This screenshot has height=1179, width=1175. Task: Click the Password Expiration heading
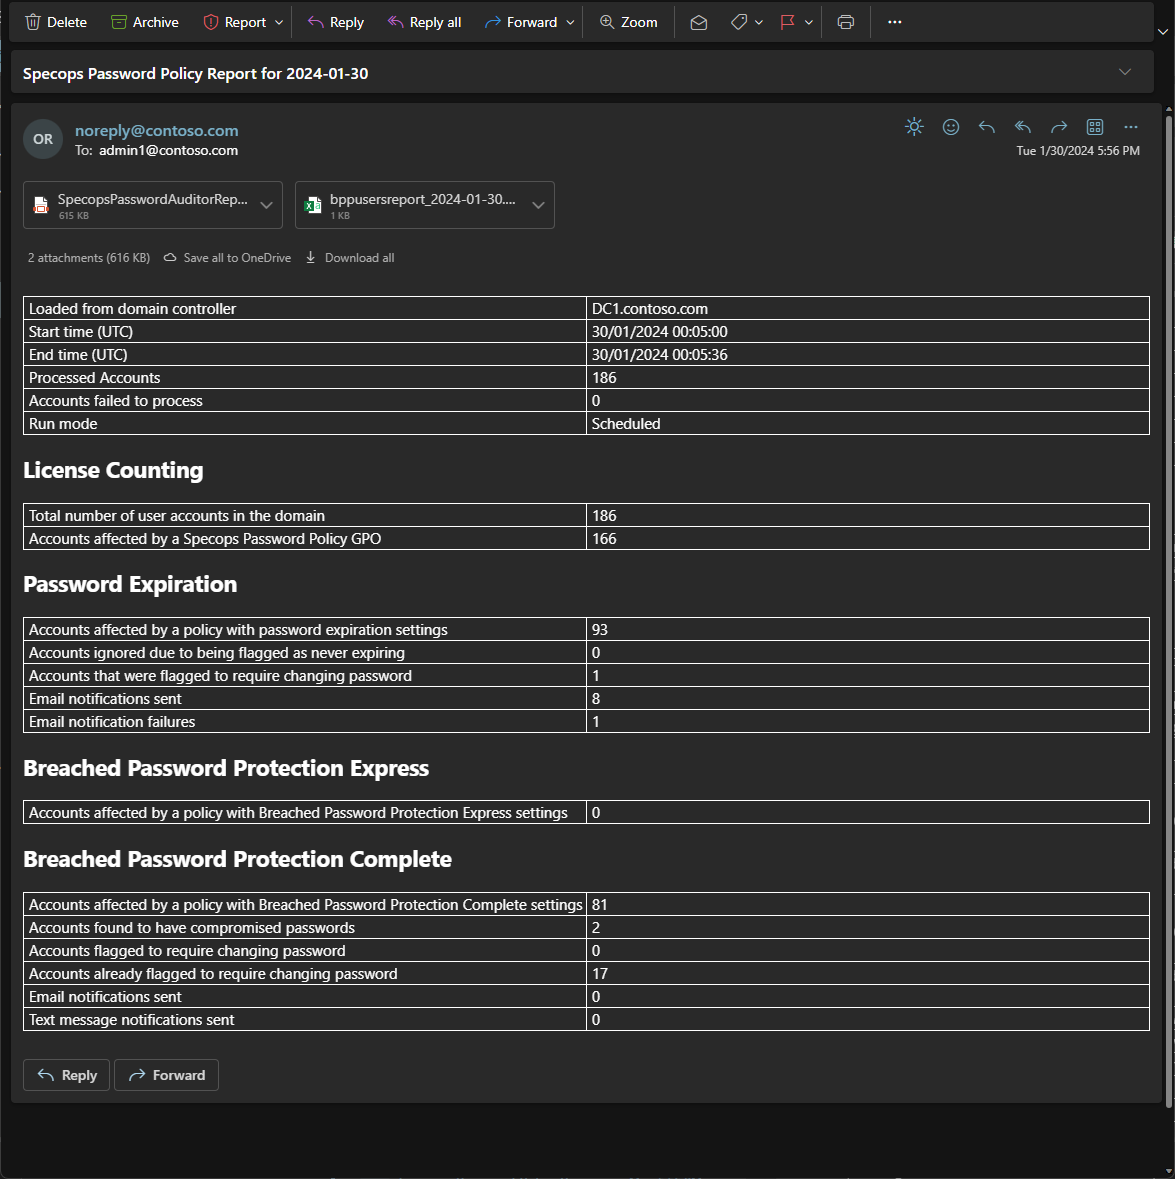pos(130,584)
